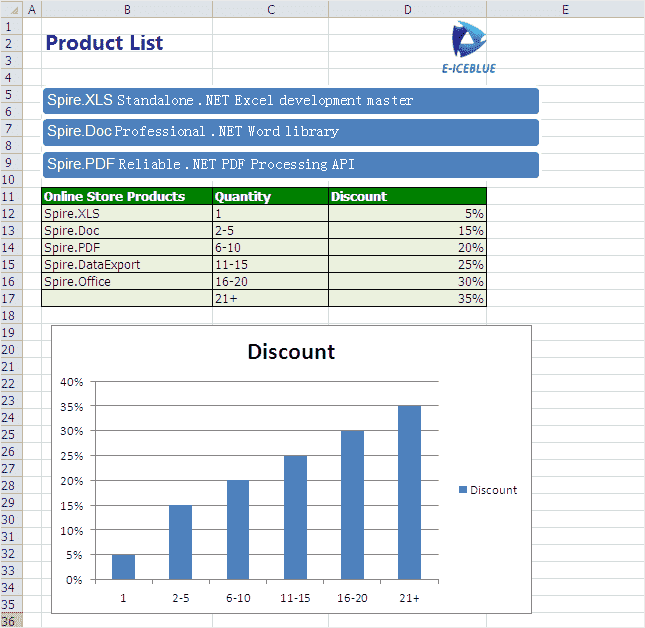Click the Discount legend entry in chart
Screen dimensions: 645x628
pyautogui.click(x=488, y=490)
